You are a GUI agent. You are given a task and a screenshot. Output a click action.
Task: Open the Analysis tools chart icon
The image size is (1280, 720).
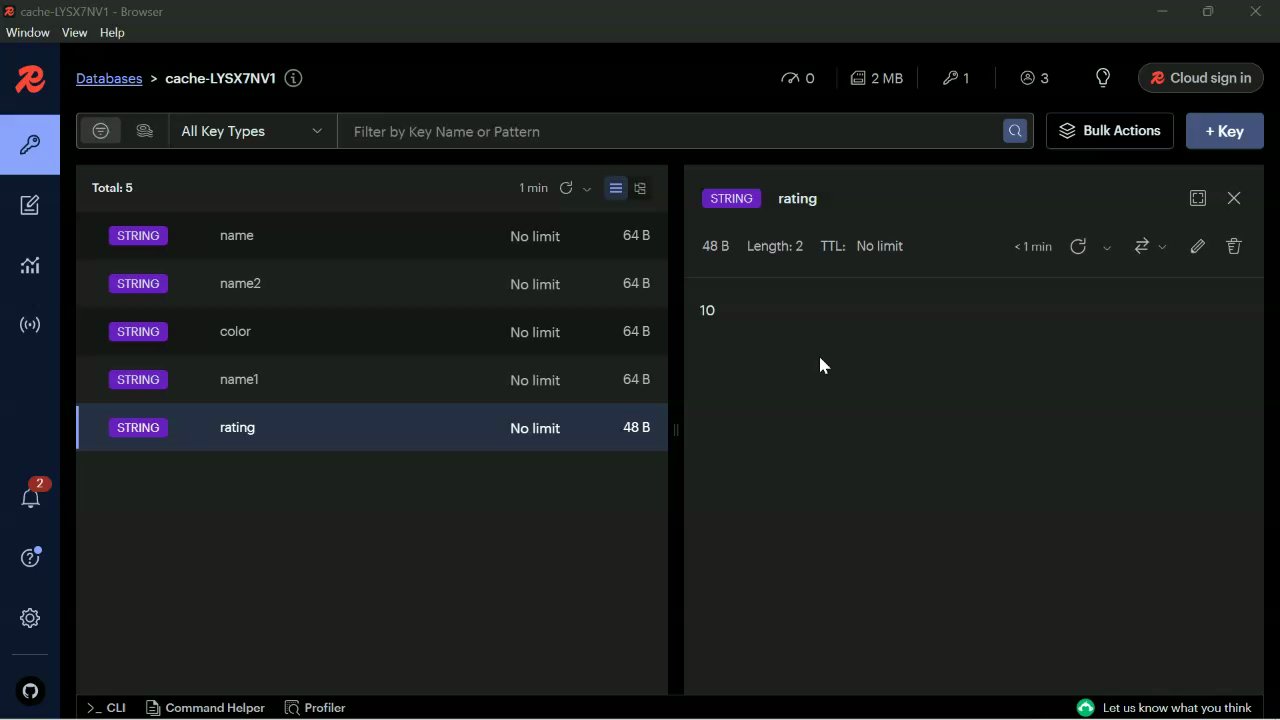(30, 265)
